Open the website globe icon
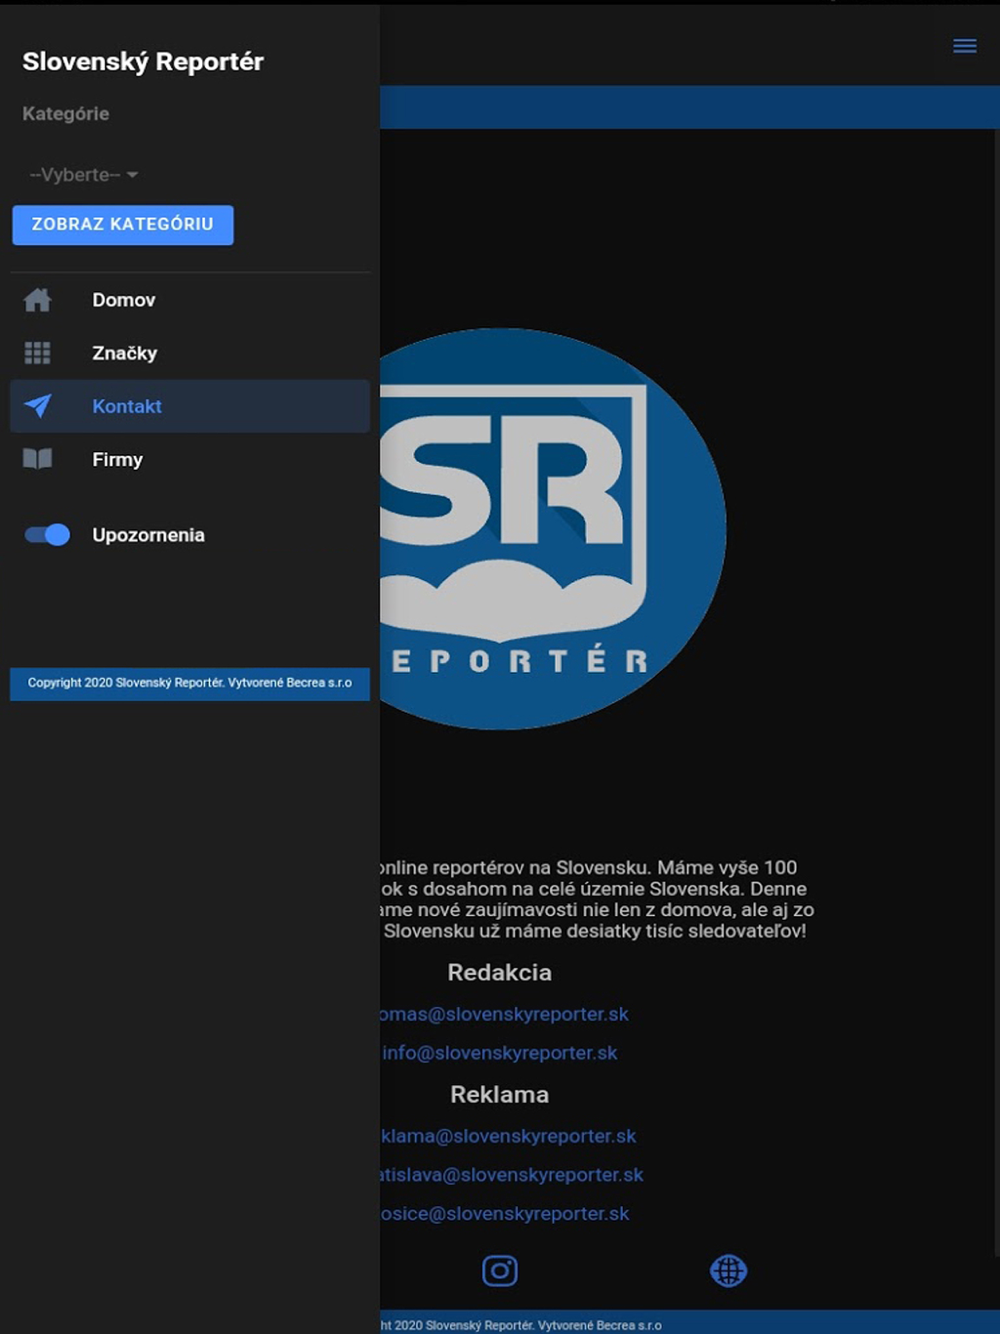Image resolution: width=1000 pixels, height=1334 pixels. click(728, 1271)
